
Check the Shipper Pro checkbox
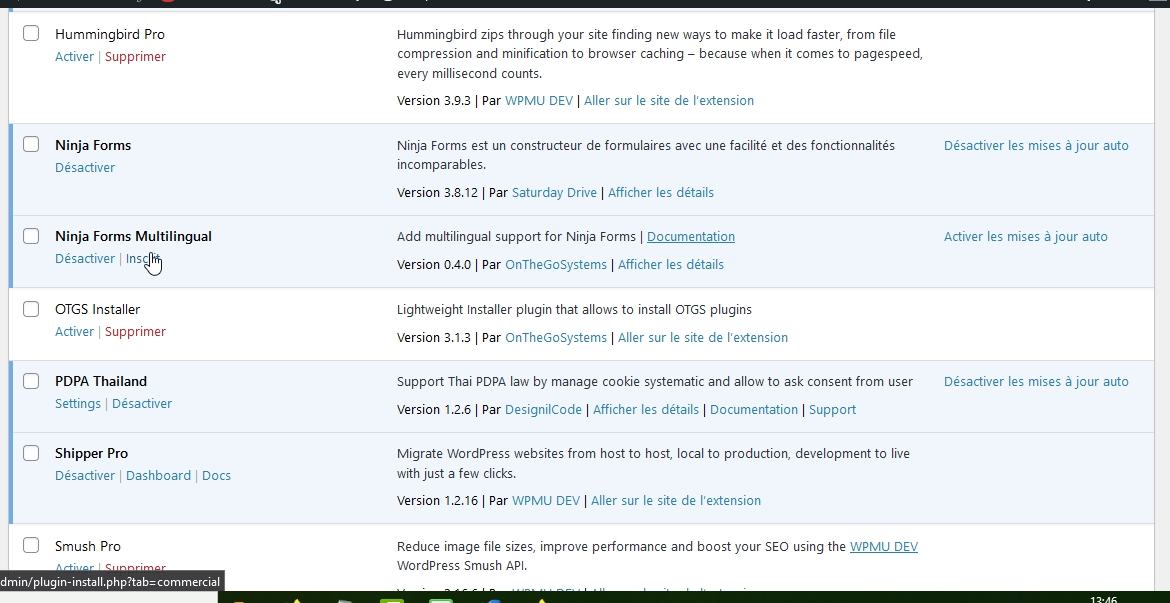tap(31, 453)
